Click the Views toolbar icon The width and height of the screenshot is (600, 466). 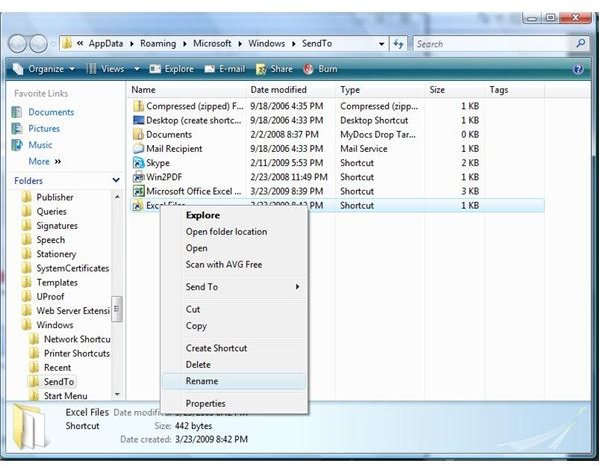point(91,69)
